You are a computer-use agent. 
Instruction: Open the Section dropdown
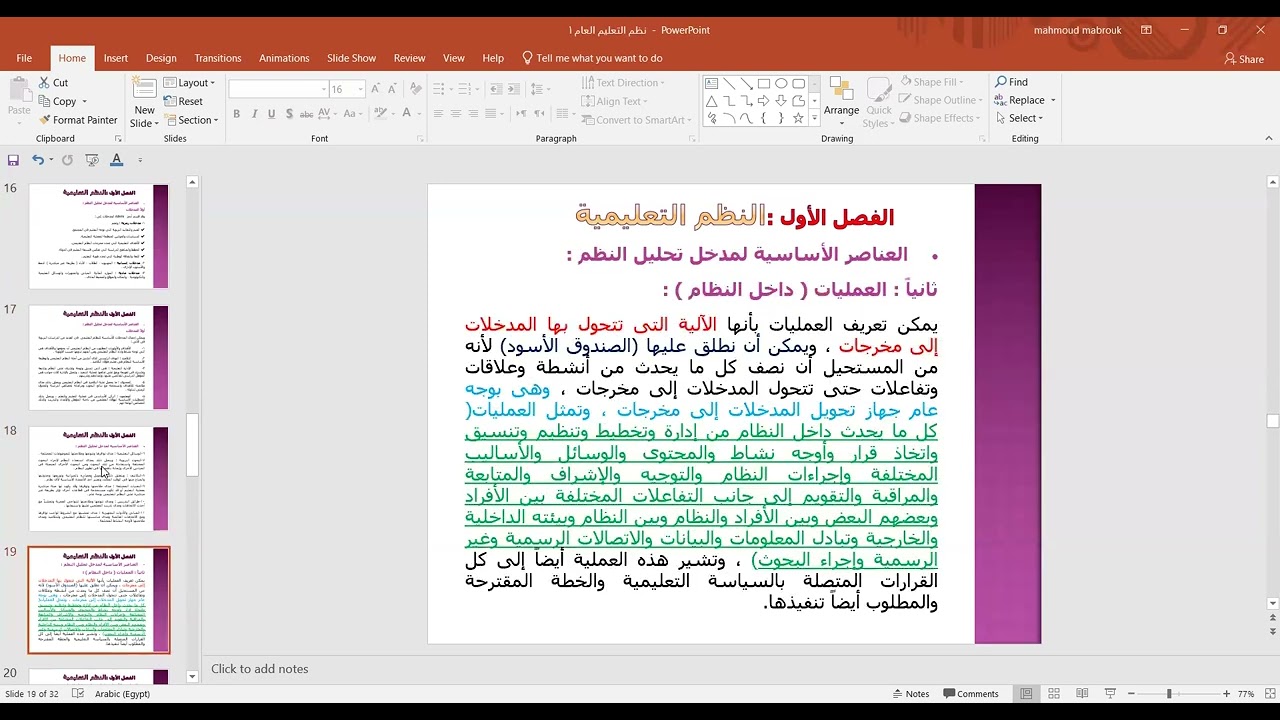tap(190, 120)
